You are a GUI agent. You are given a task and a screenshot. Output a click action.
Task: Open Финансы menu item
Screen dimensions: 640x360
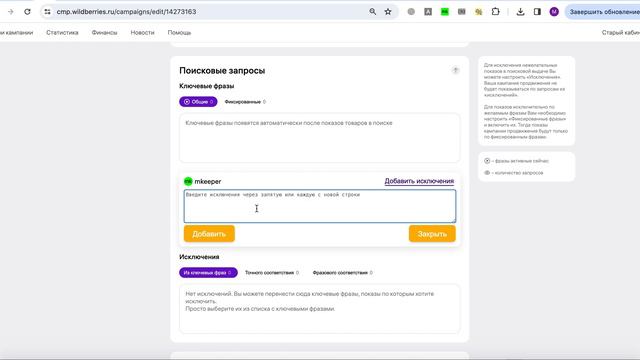click(104, 32)
